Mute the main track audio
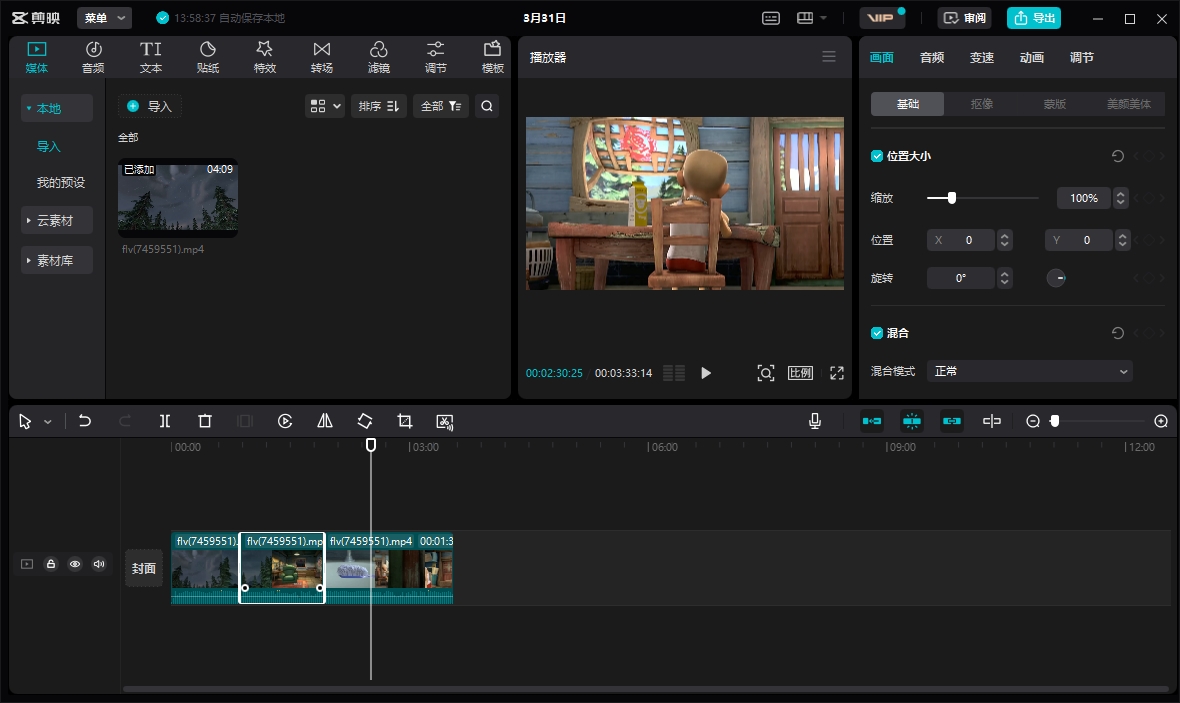Screen dimensions: 1180x703 tap(99, 564)
